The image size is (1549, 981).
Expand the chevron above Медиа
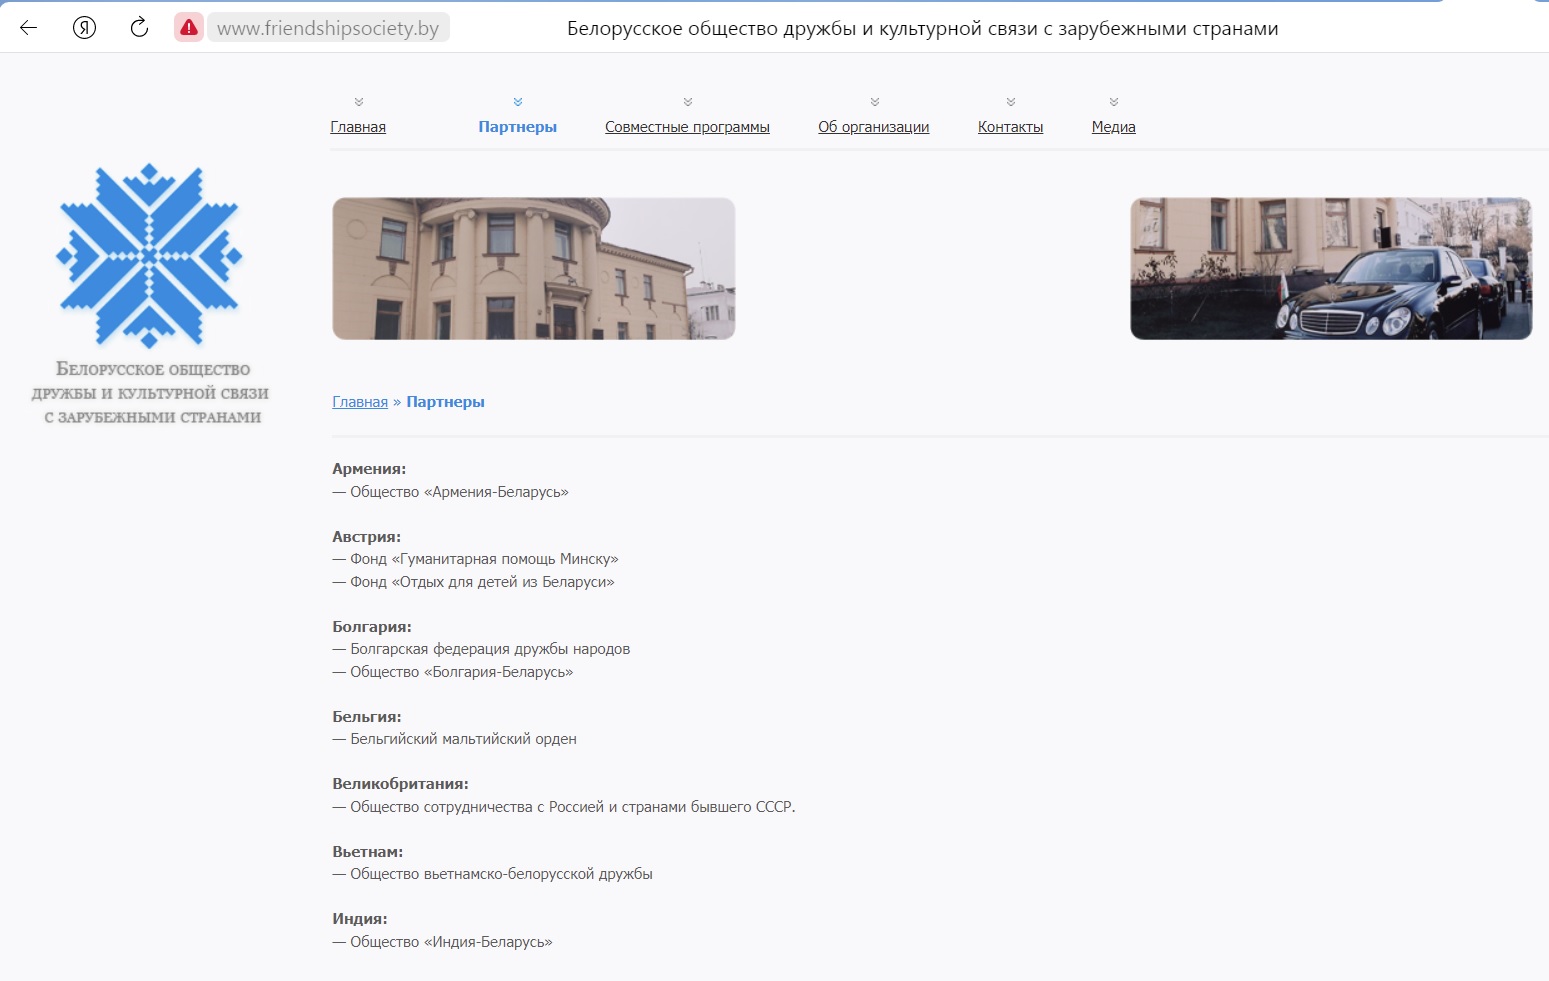[x=1114, y=102]
